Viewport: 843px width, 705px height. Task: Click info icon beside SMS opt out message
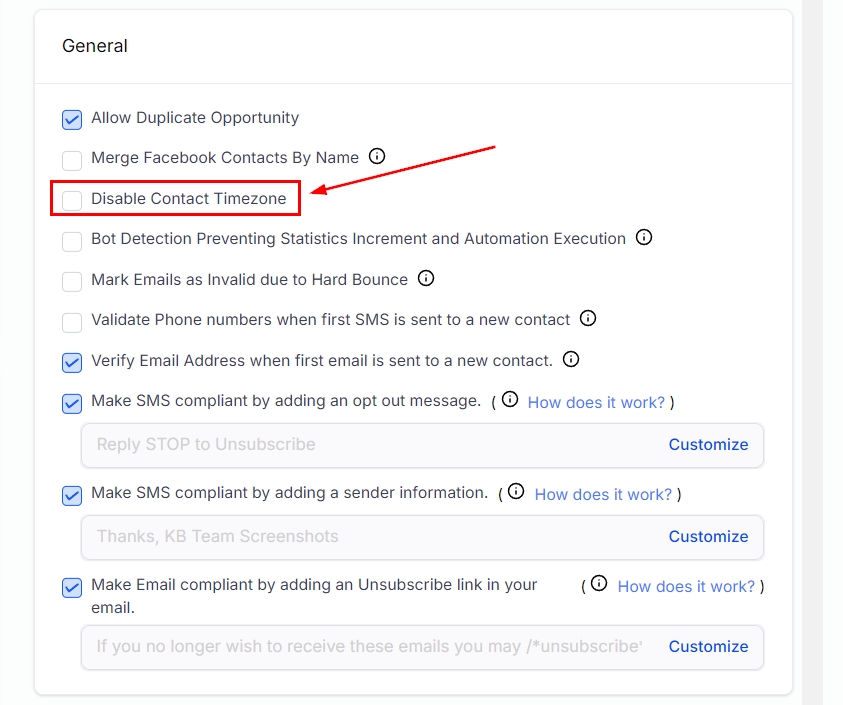(510, 400)
